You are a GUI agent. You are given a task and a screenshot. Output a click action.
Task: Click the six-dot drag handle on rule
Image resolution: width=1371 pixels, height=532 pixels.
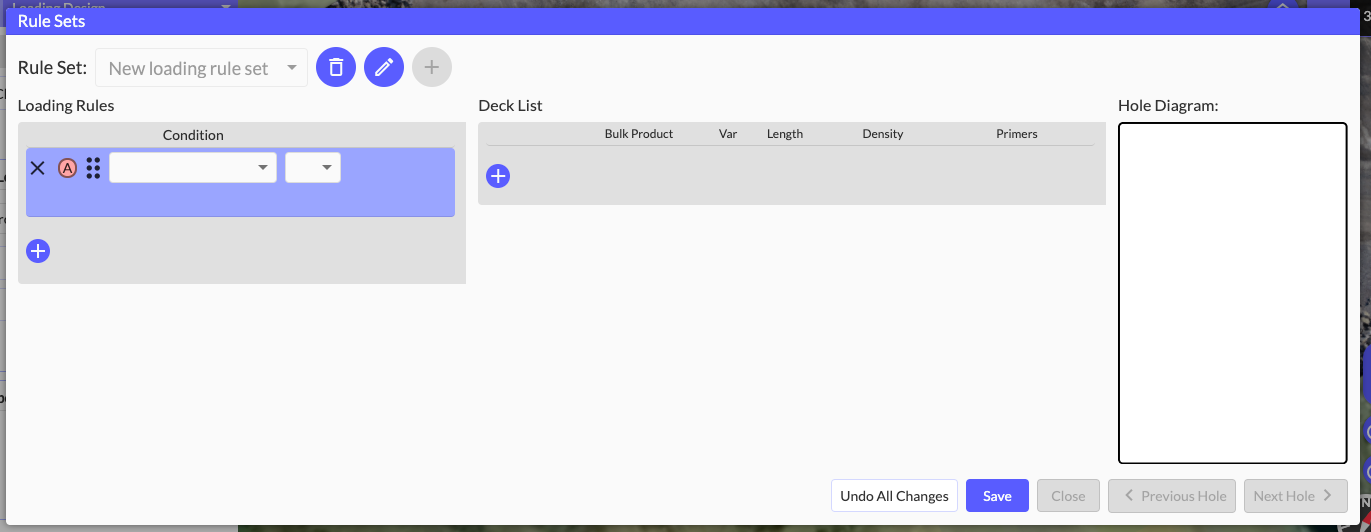(x=93, y=168)
